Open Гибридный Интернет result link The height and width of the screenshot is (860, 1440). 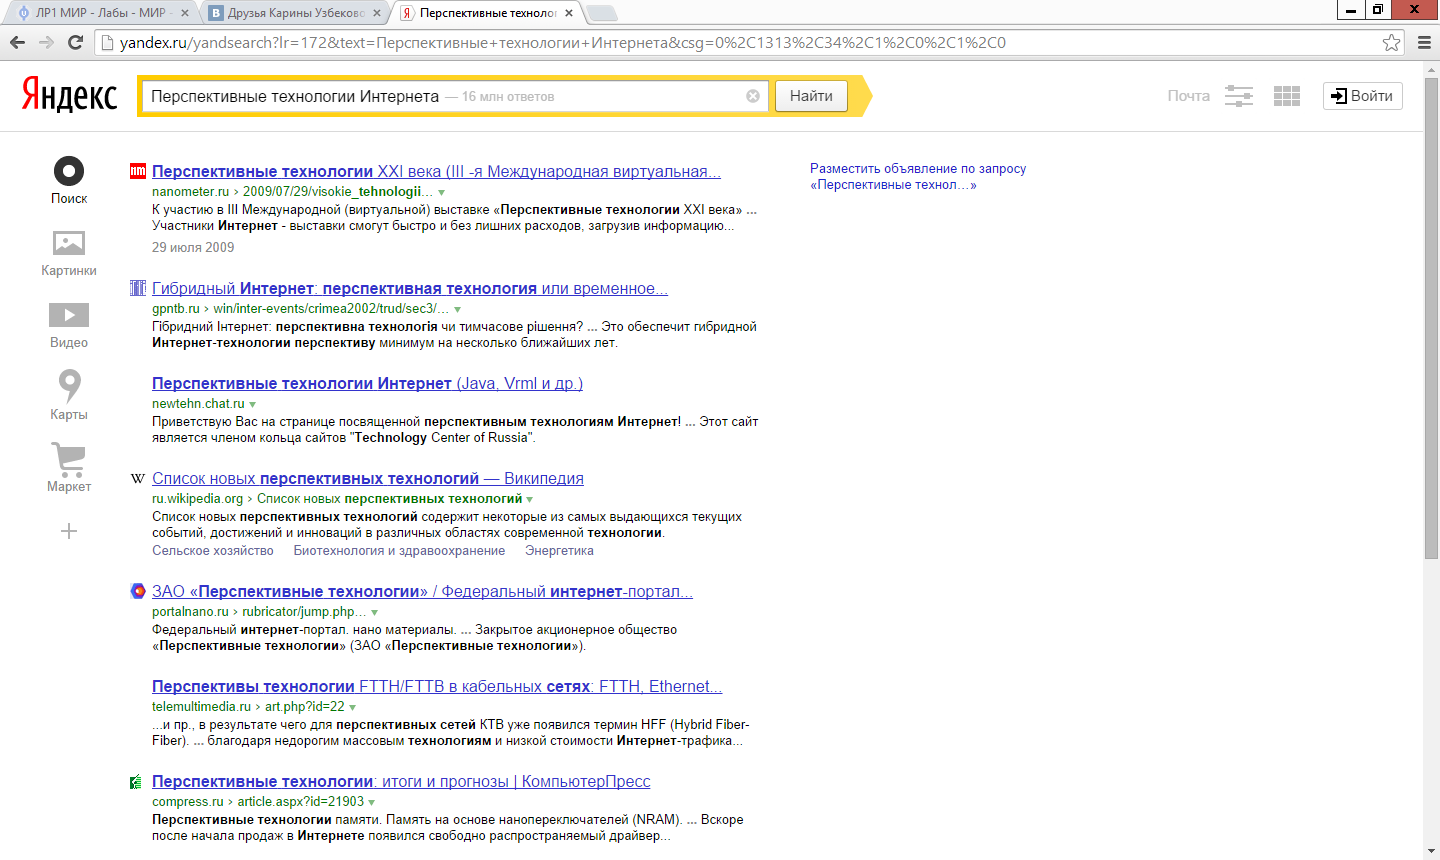410,288
